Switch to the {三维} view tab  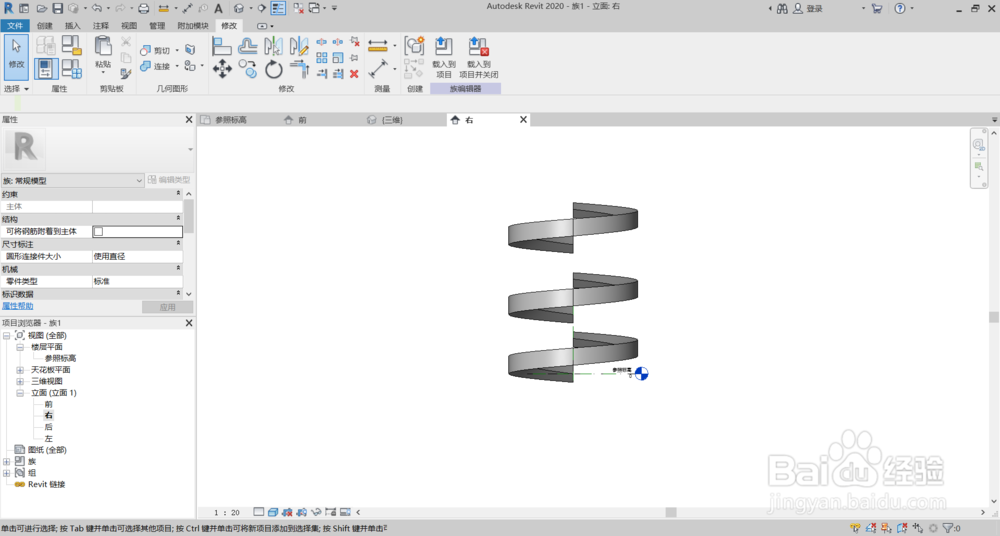[x=392, y=120]
